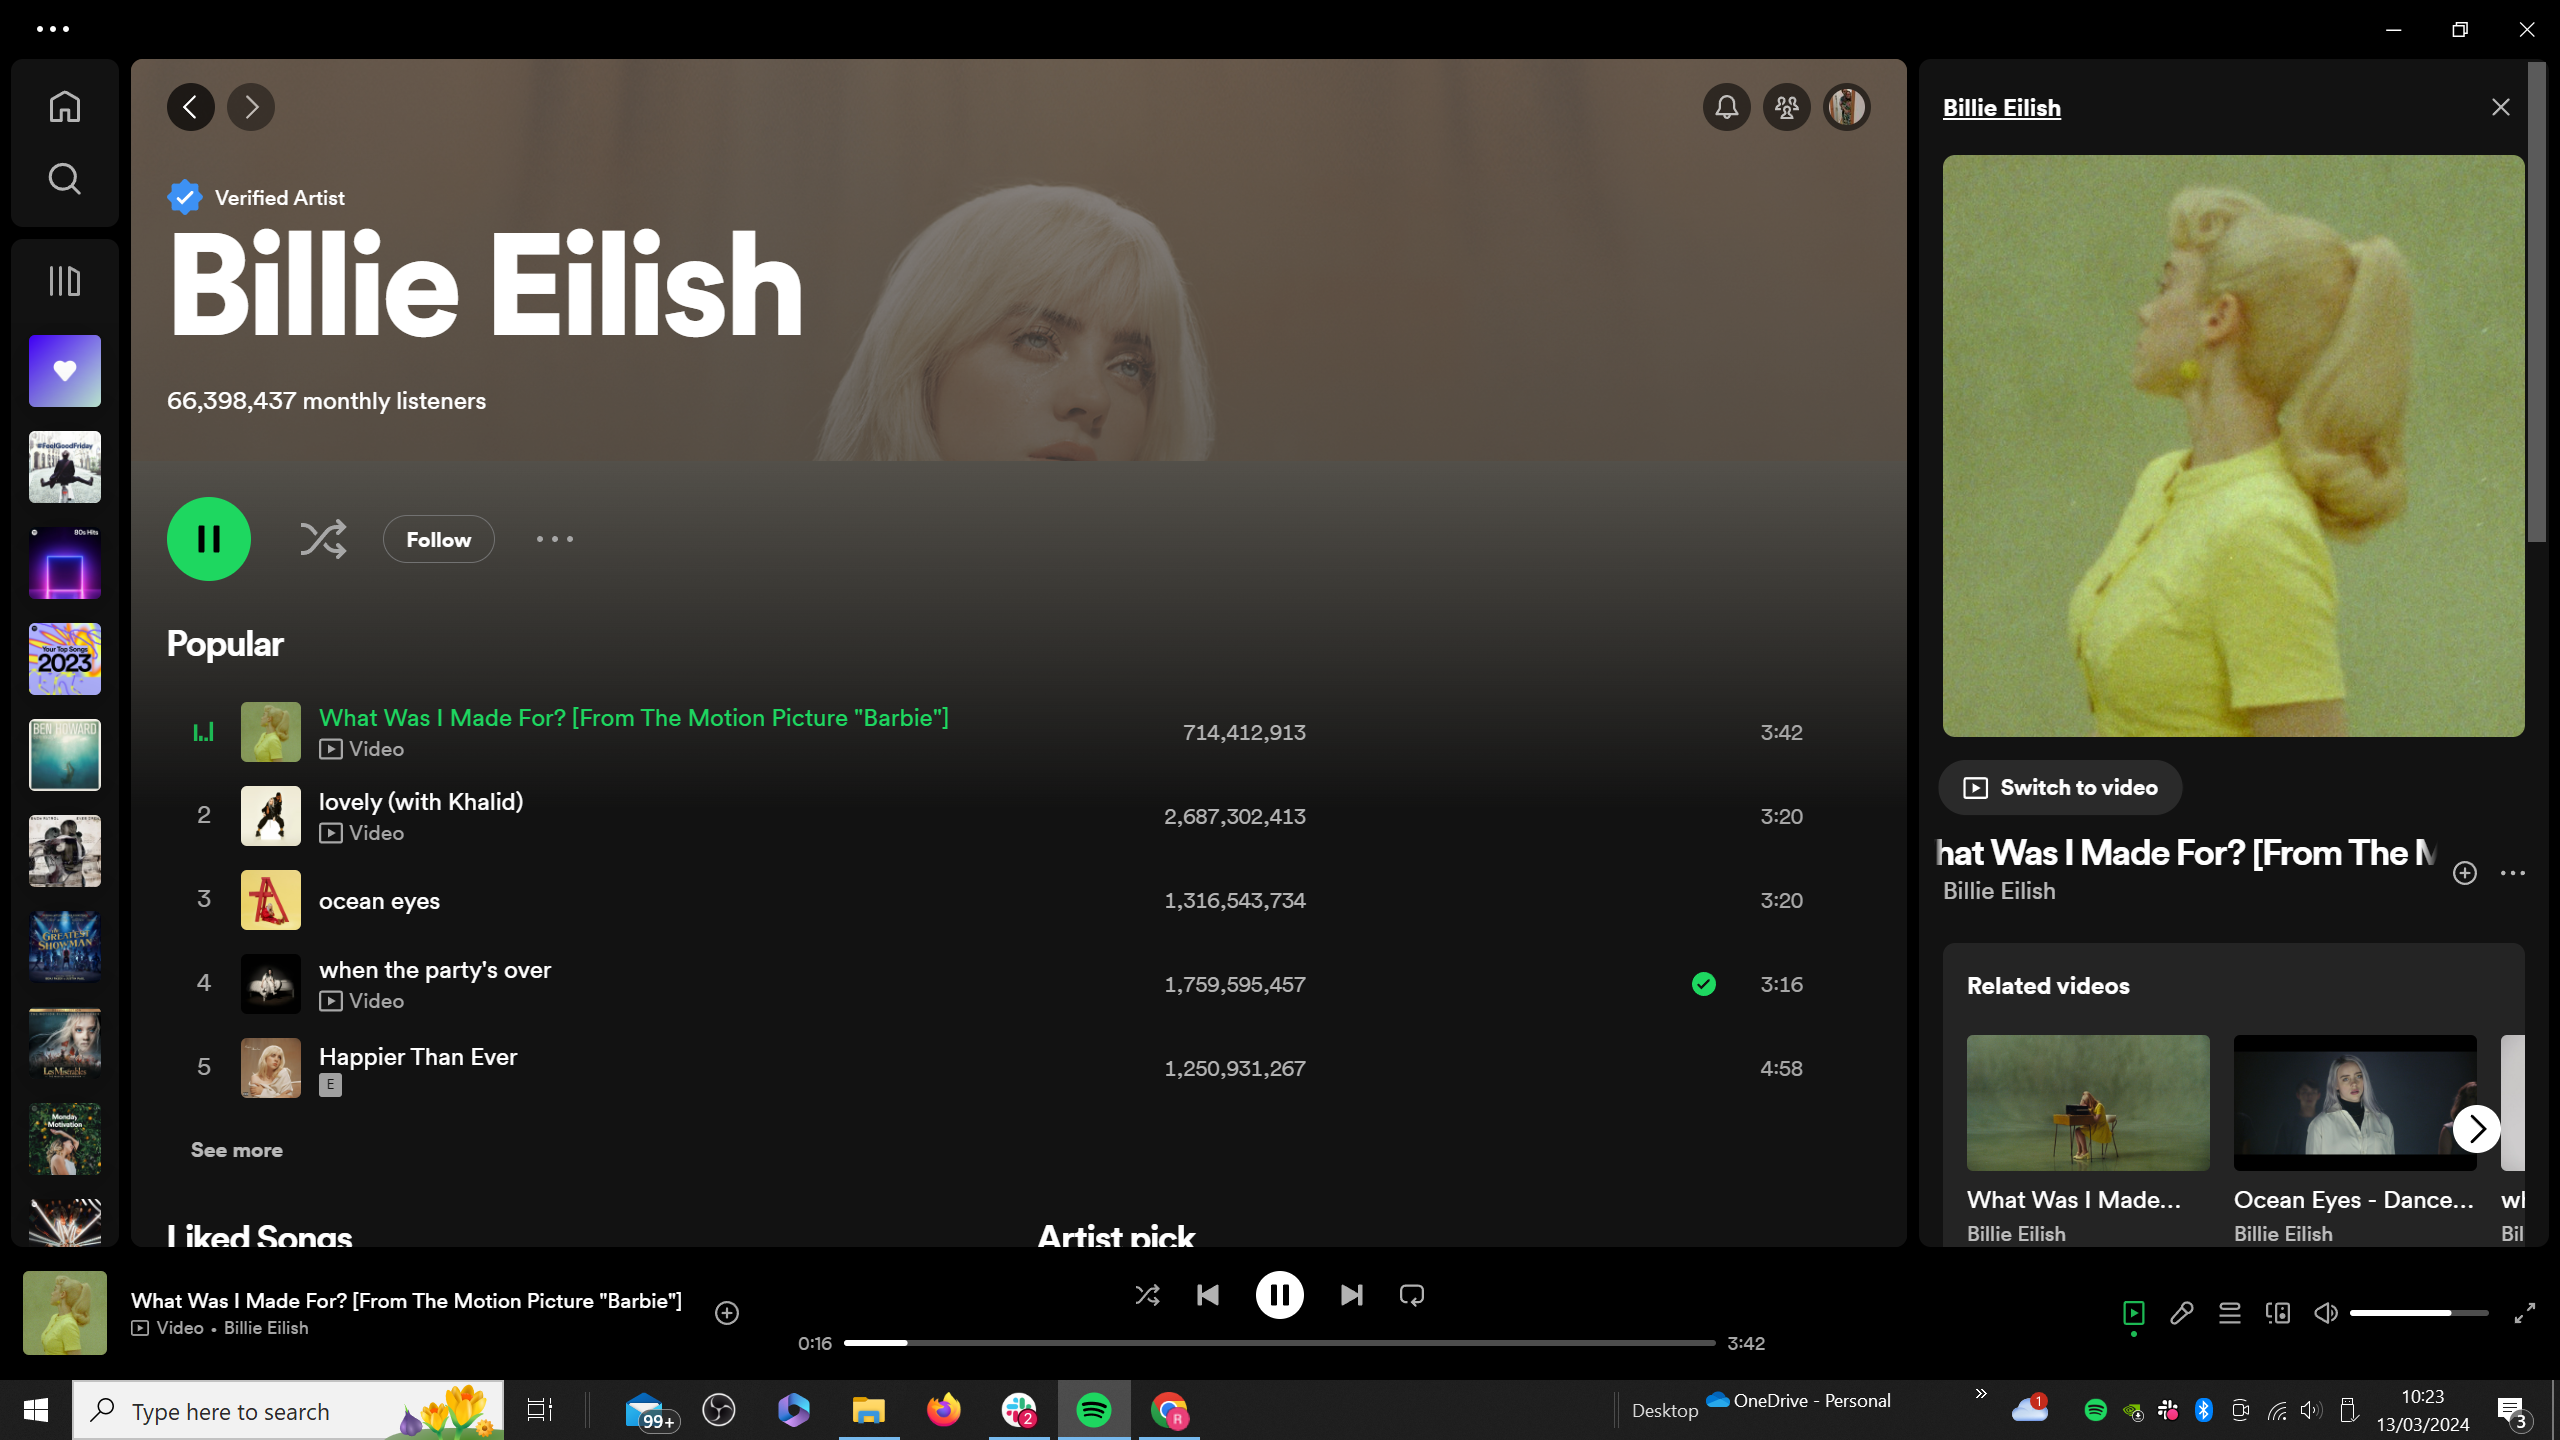Open Connect to a device

[2278, 1313]
